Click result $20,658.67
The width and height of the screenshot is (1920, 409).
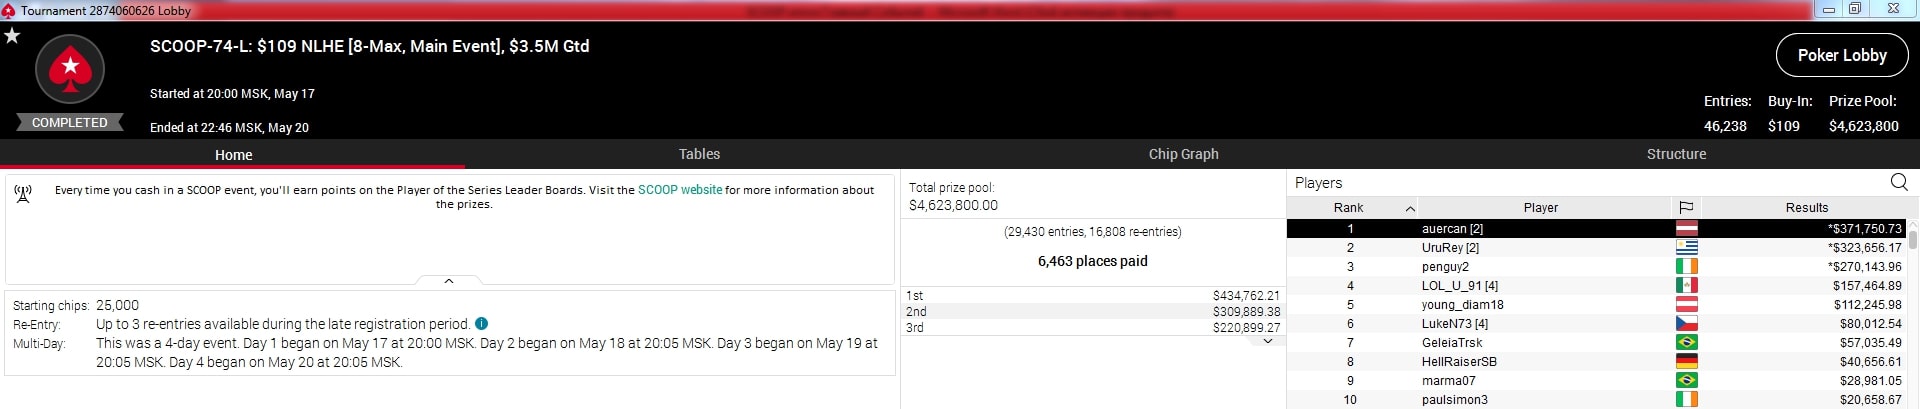[x=1871, y=400]
